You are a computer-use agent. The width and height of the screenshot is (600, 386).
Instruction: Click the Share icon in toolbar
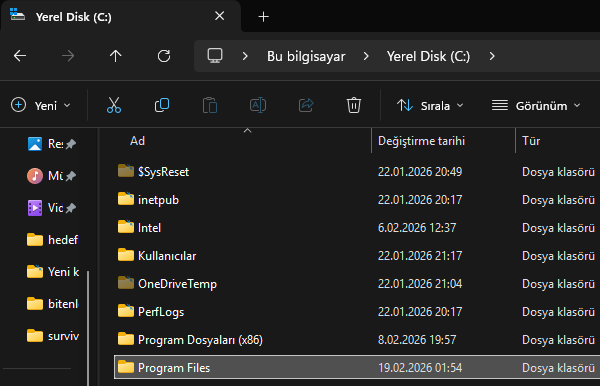tap(306, 105)
